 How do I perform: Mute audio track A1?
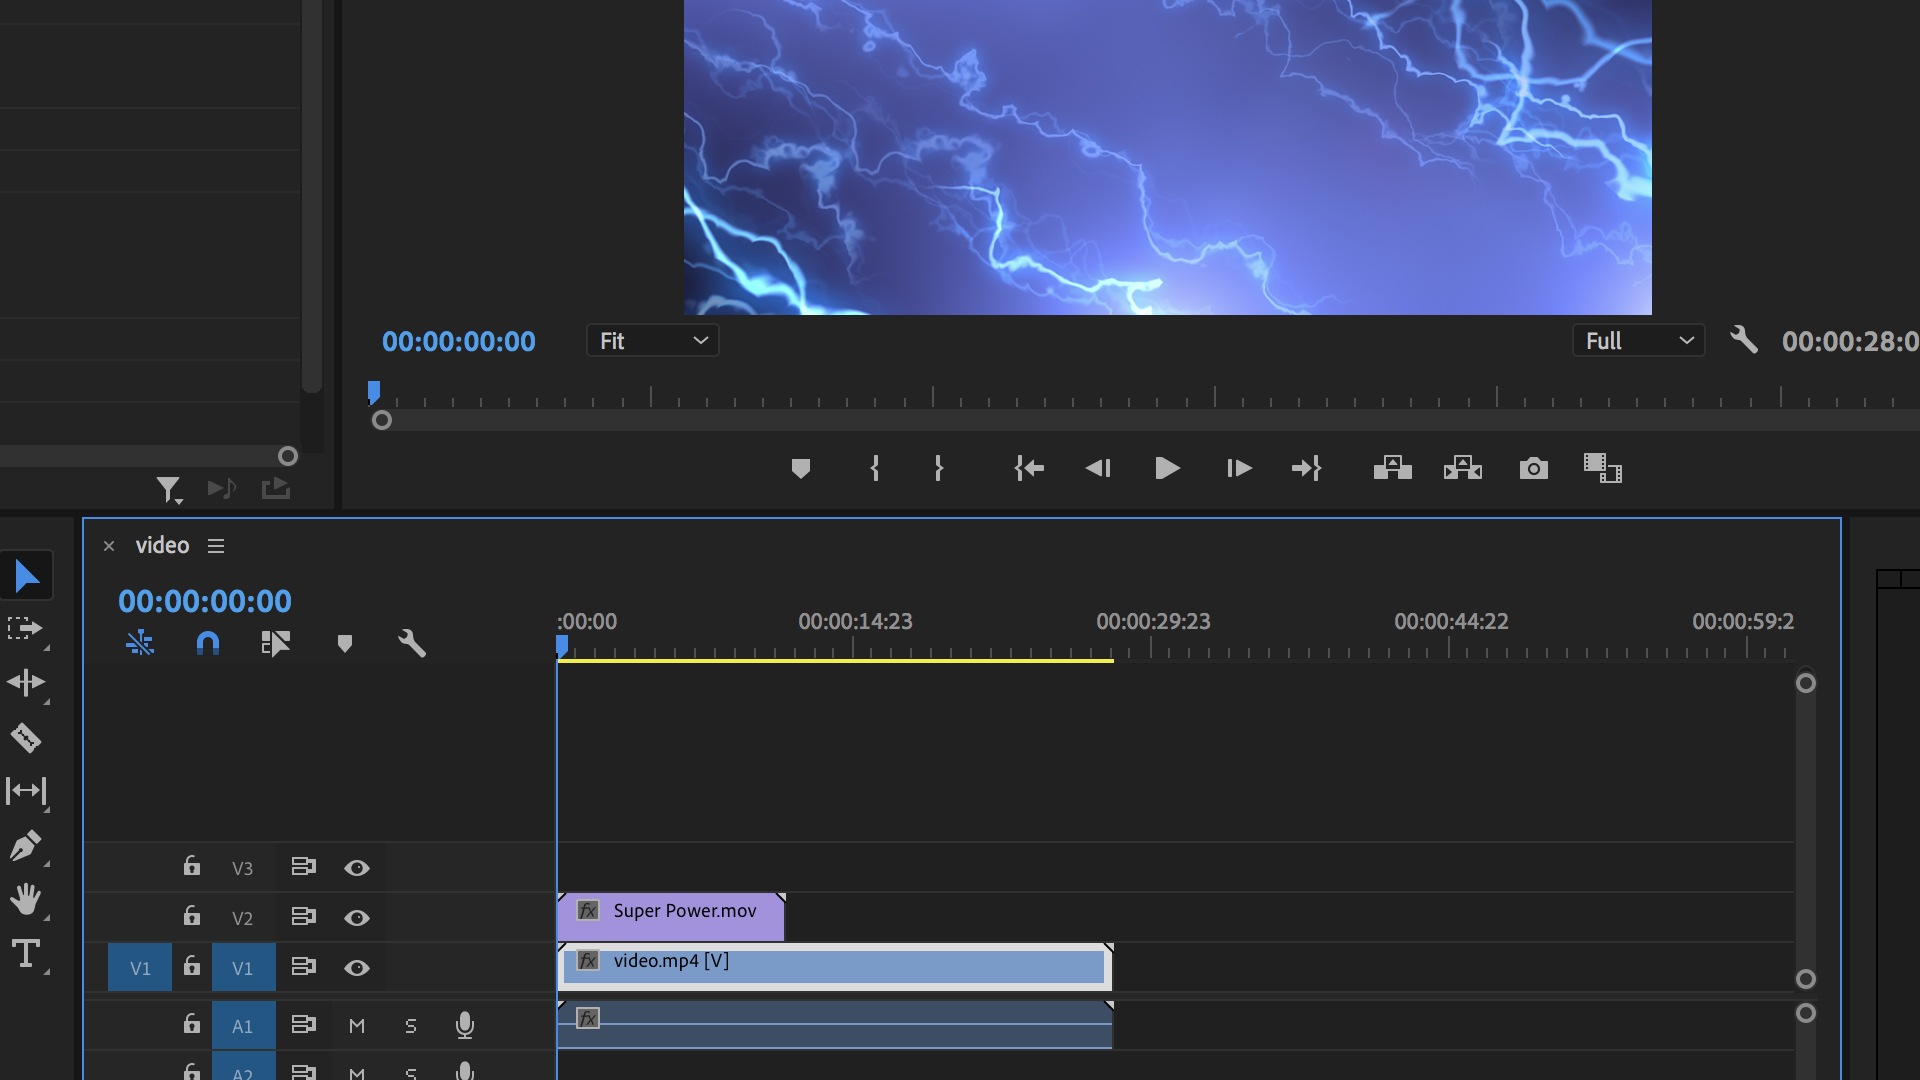click(x=356, y=1025)
